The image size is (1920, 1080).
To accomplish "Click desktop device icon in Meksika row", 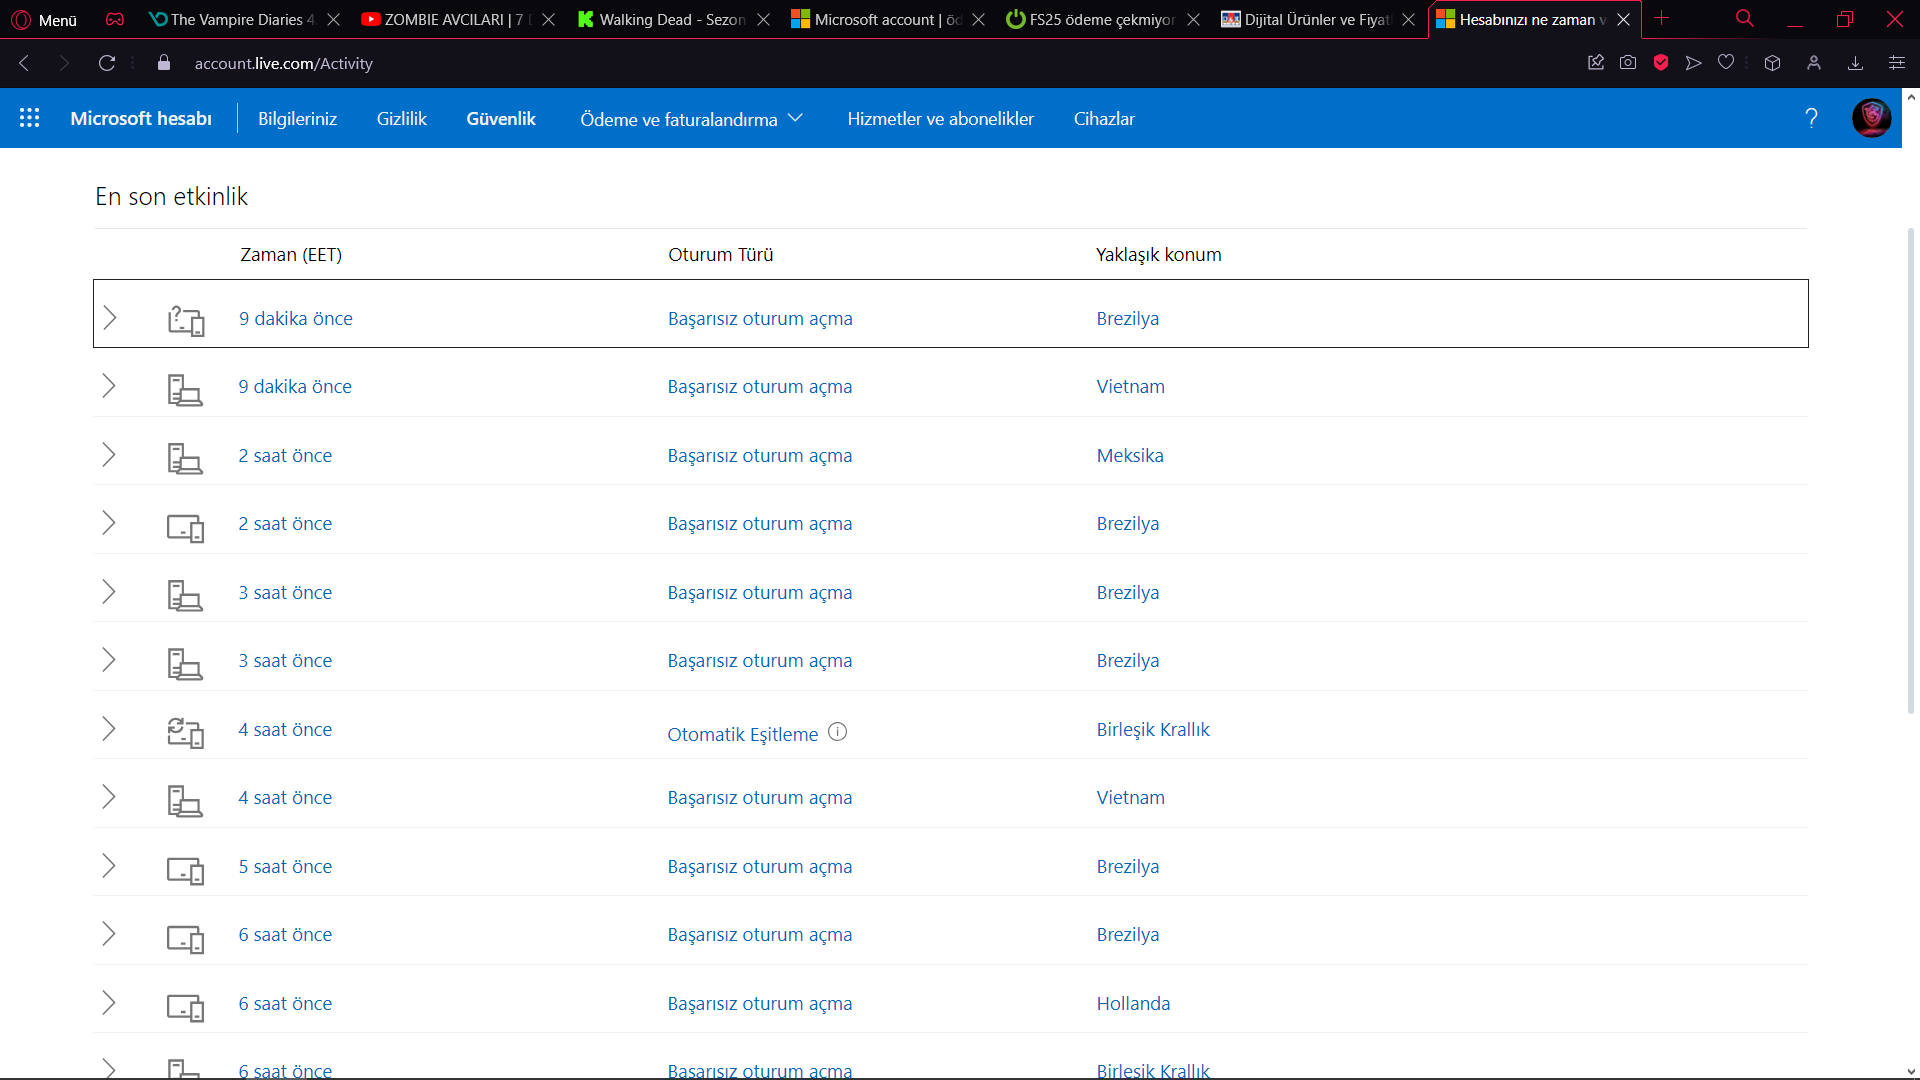I will coord(185,458).
